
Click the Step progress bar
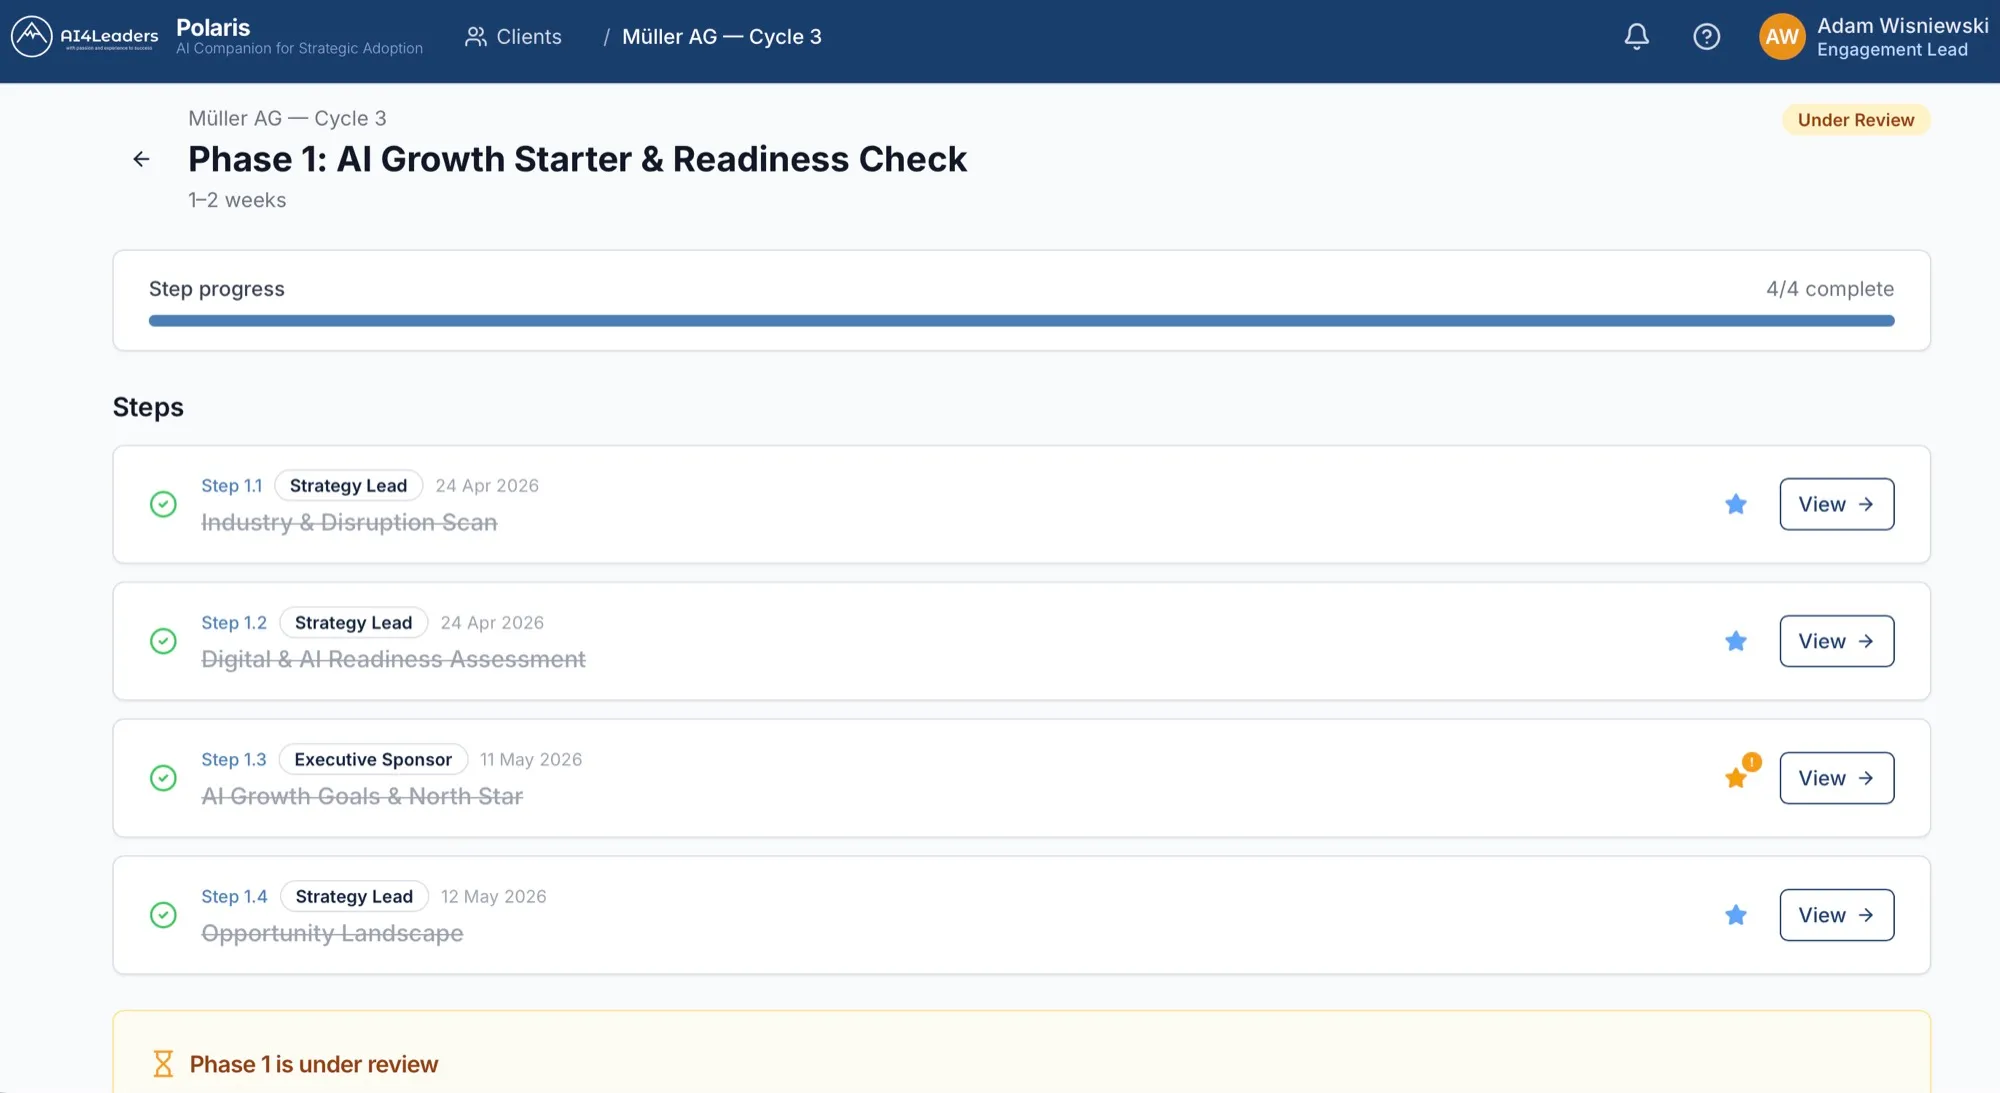click(1021, 321)
